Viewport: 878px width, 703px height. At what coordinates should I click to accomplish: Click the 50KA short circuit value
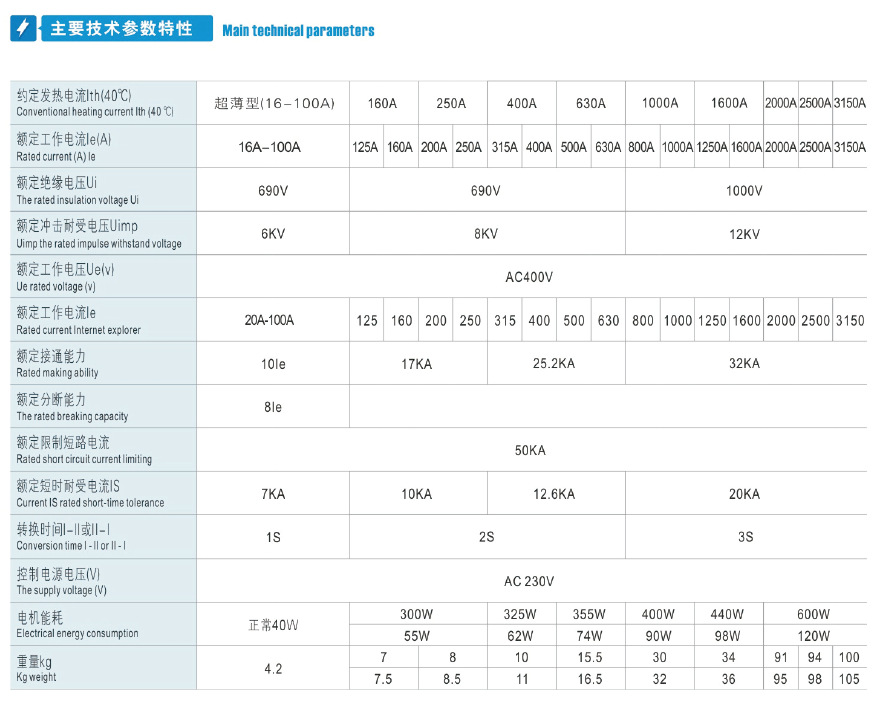[531, 450]
